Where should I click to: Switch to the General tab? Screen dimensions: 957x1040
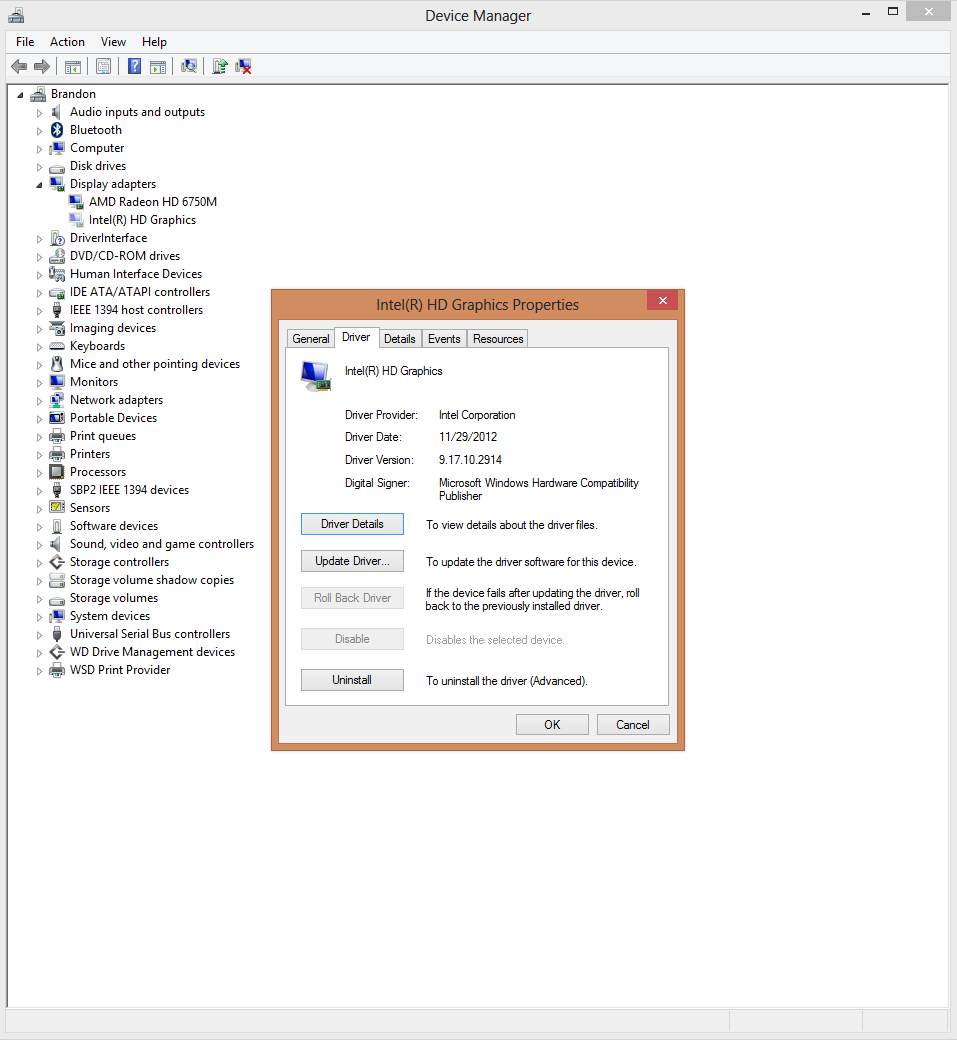tap(310, 339)
